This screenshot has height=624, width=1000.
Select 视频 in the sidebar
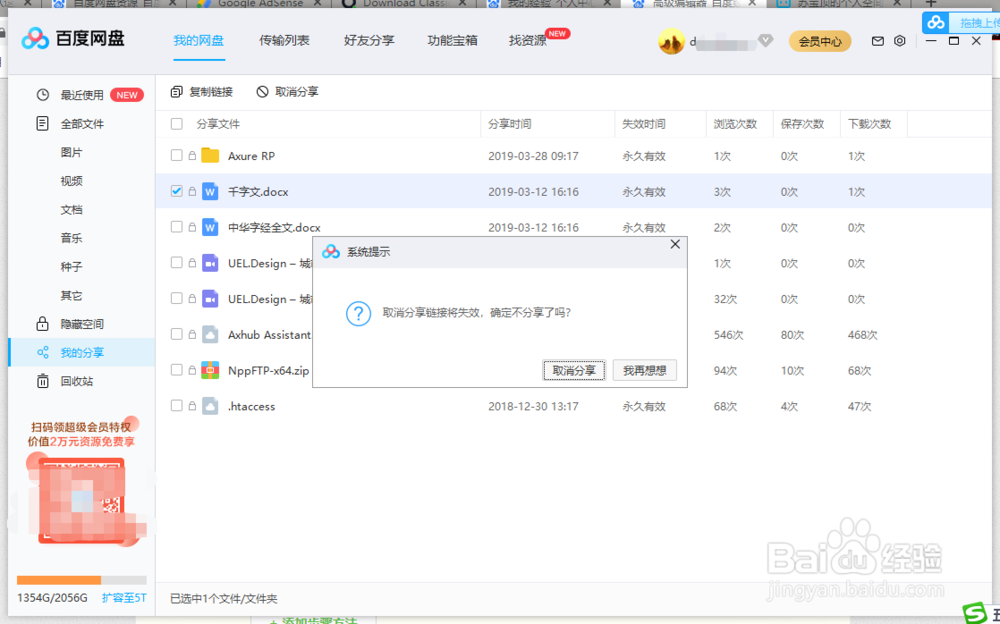pos(71,181)
